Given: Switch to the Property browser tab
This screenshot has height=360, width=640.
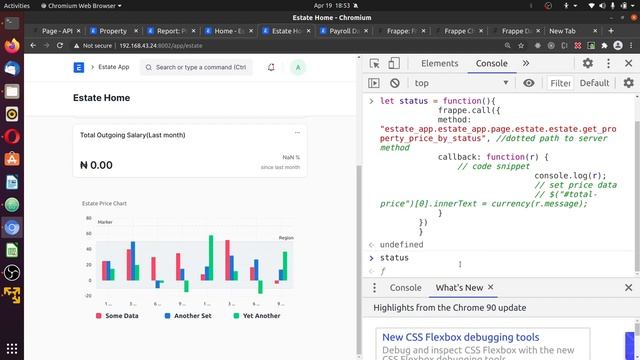Looking at the screenshot, I should pos(113,31).
